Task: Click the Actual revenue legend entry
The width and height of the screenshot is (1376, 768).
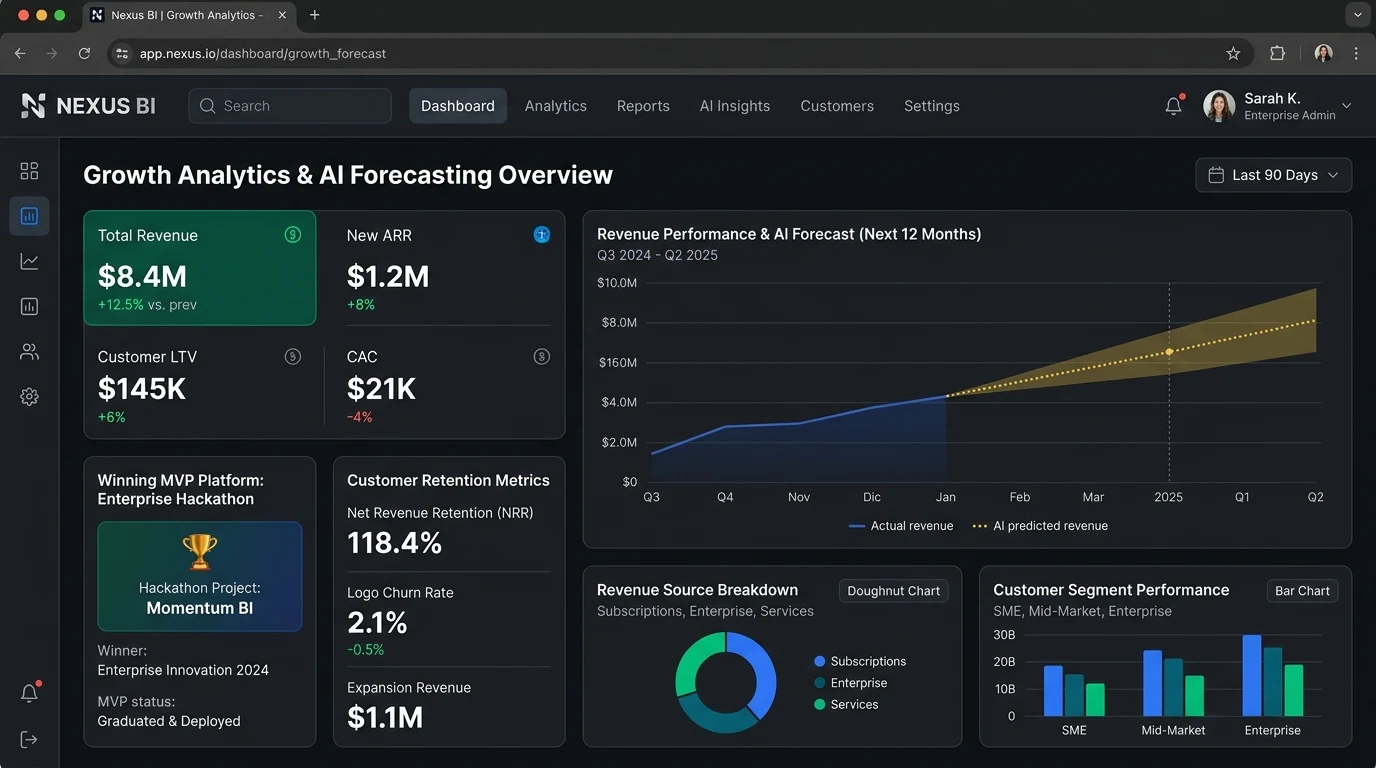Action: (901, 526)
